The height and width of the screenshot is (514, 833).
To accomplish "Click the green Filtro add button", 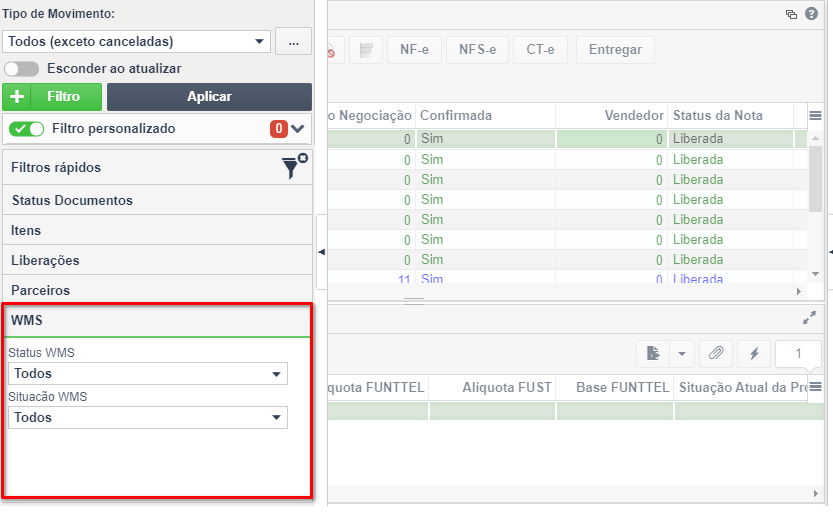I will (52, 97).
